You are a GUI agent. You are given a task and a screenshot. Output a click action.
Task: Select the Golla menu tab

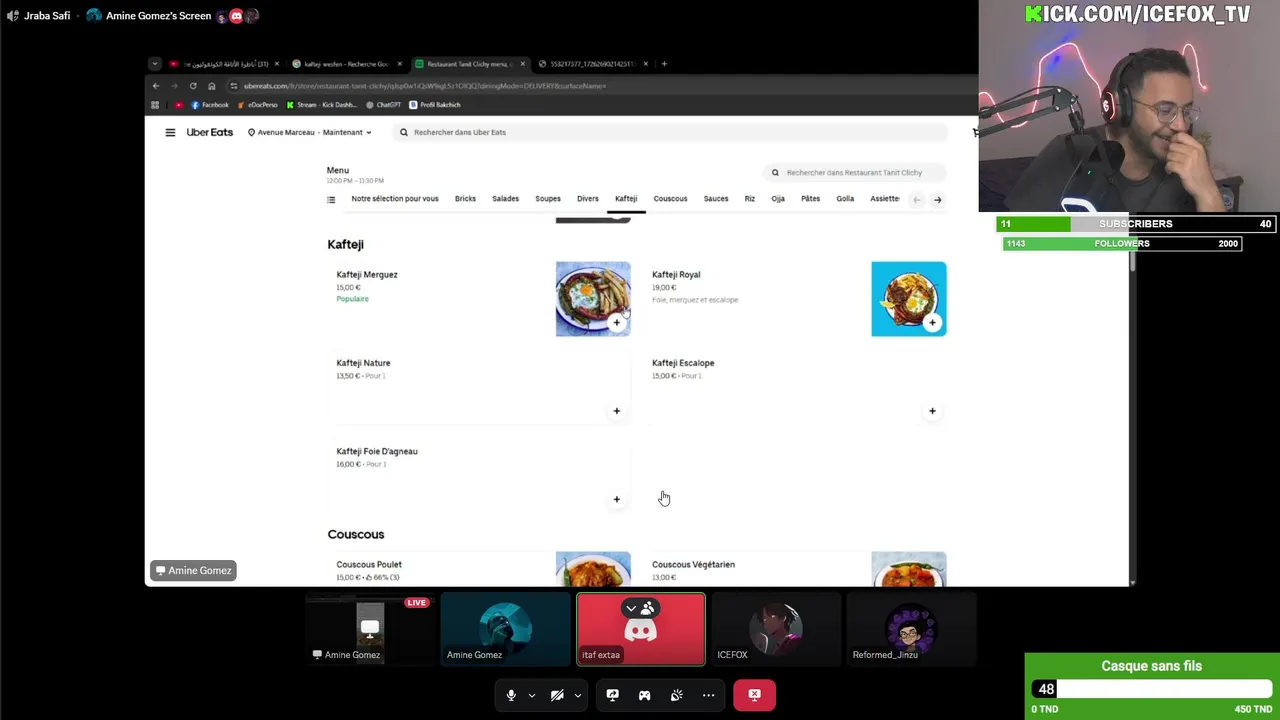click(x=845, y=199)
